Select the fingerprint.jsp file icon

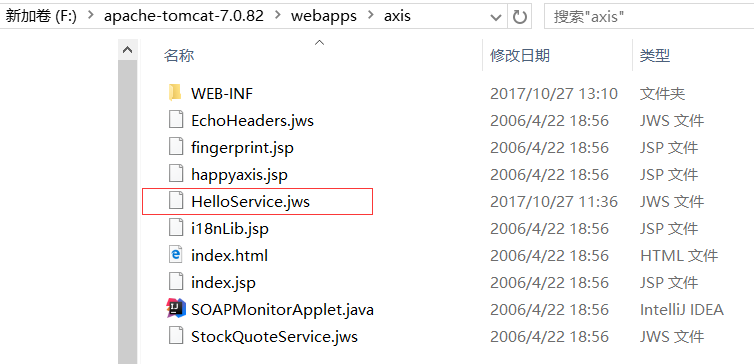[x=176, y=147]
